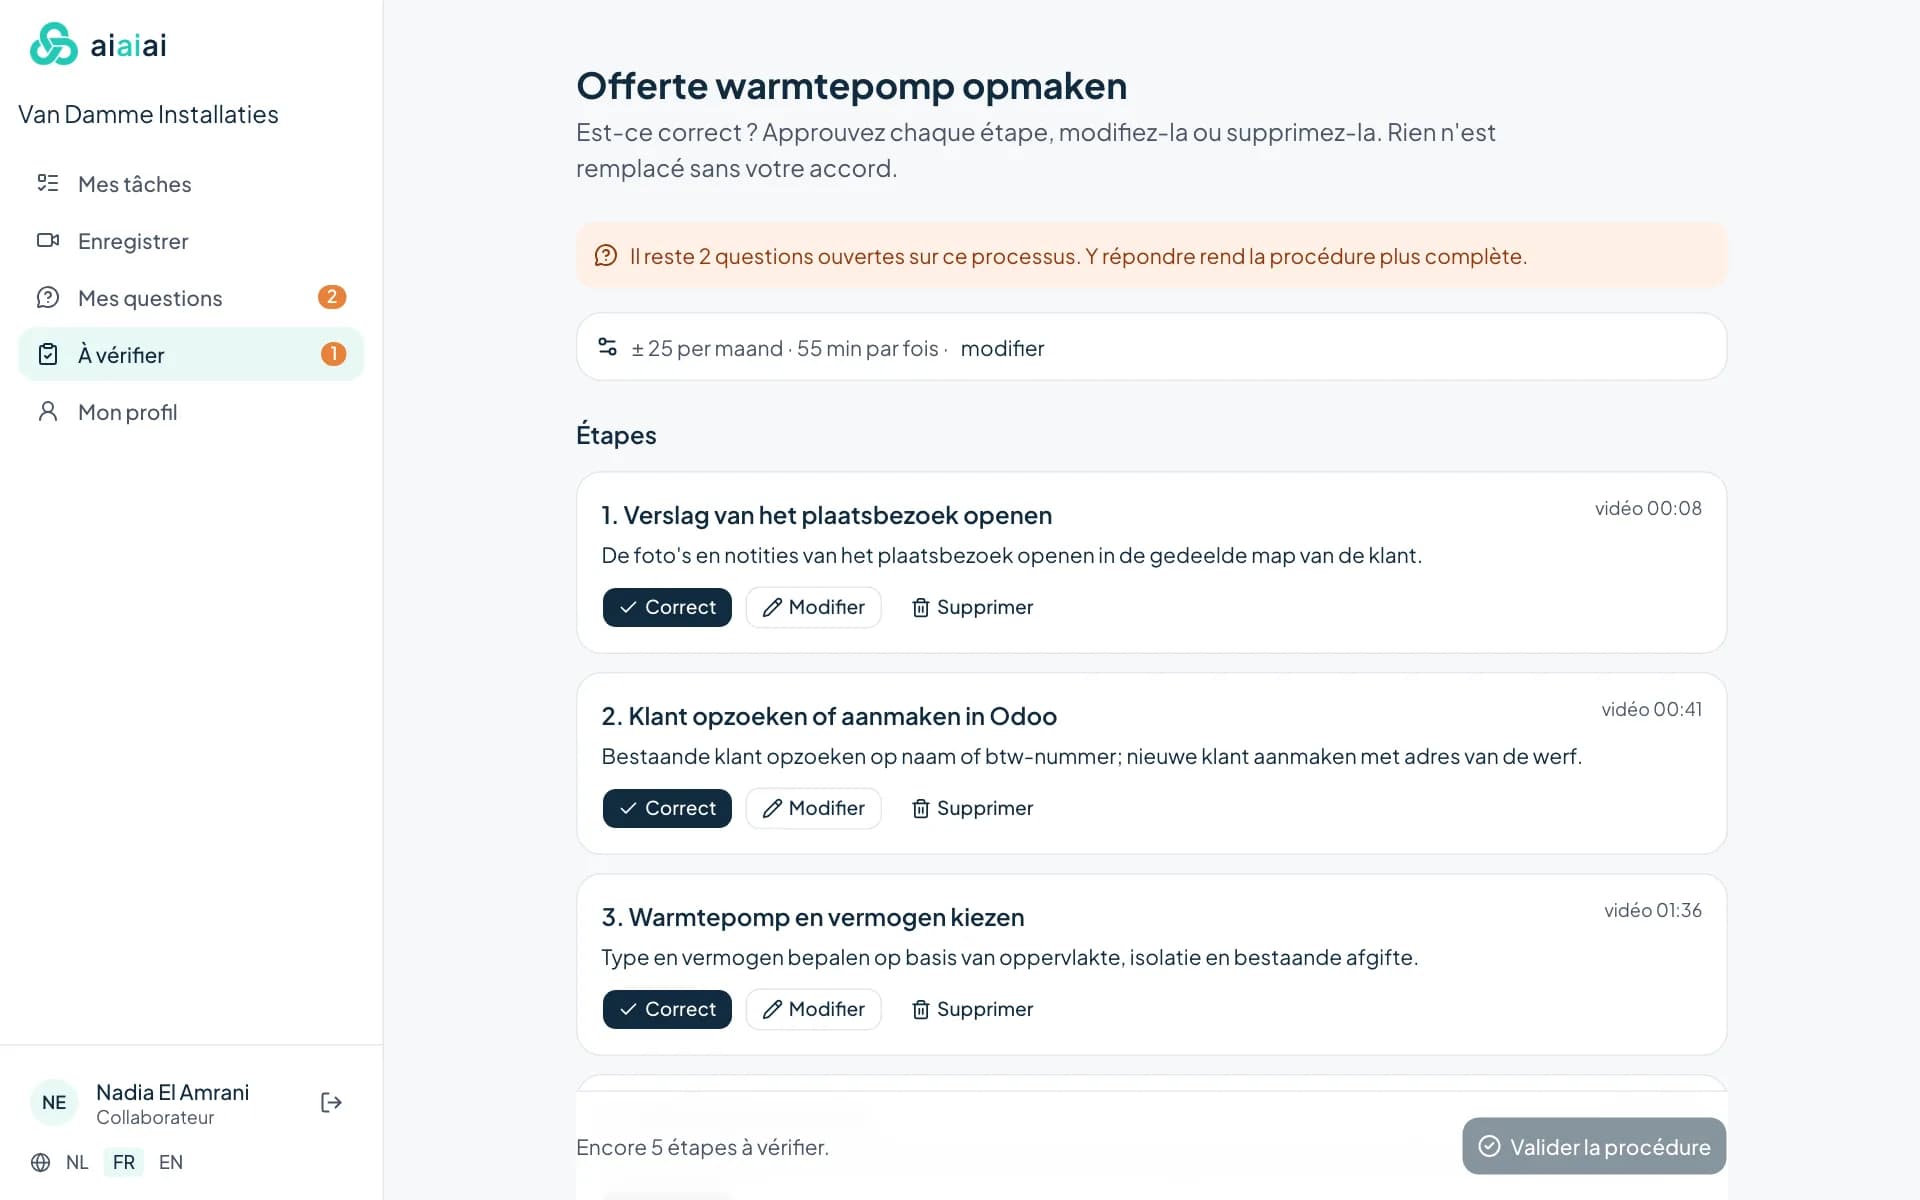1920x1200 pixels.
Task: Mark step 3 Warmtepomp kiezen as Correct
Action: coord(667,1009)
